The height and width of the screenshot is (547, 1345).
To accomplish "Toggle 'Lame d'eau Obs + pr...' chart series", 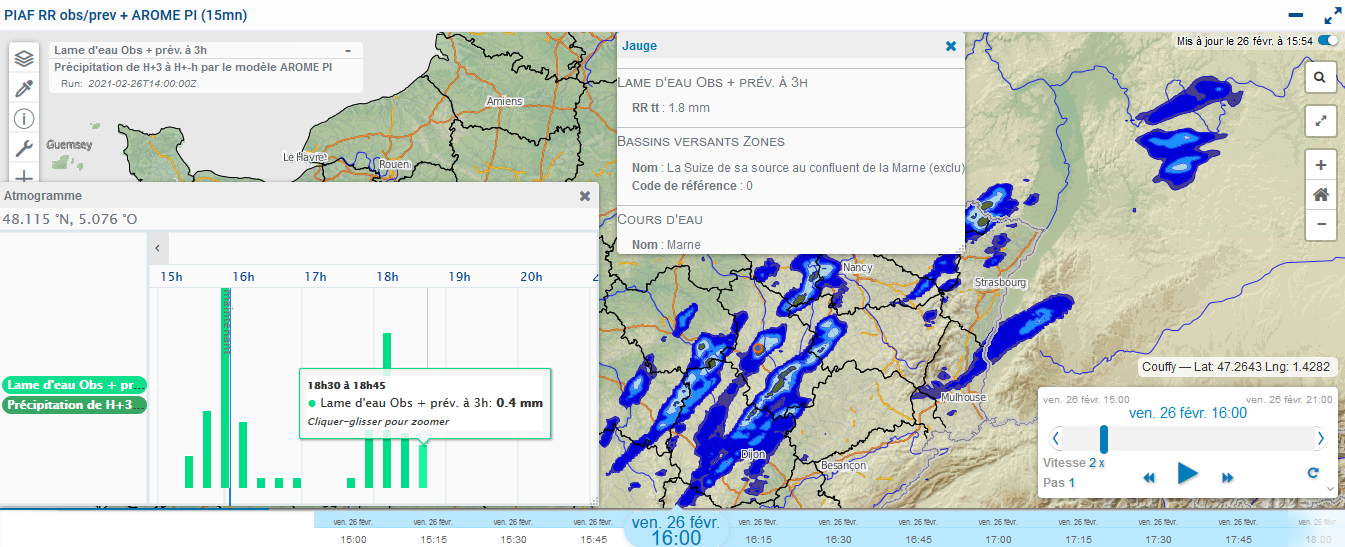I will pyautogui.click(x=74, y=385).
